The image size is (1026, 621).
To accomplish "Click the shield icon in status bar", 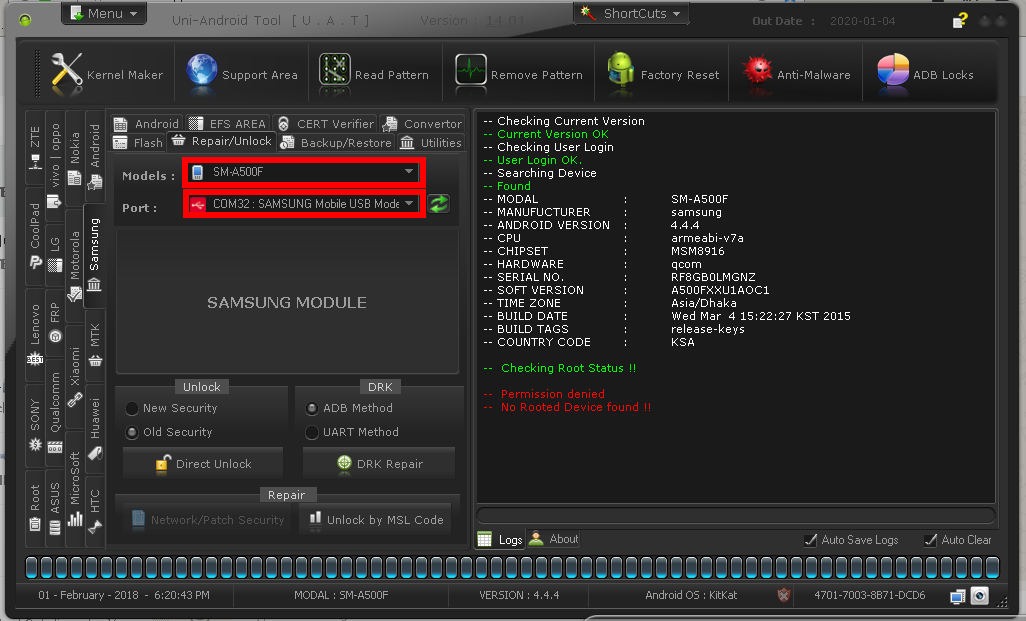I will point(784,595).
